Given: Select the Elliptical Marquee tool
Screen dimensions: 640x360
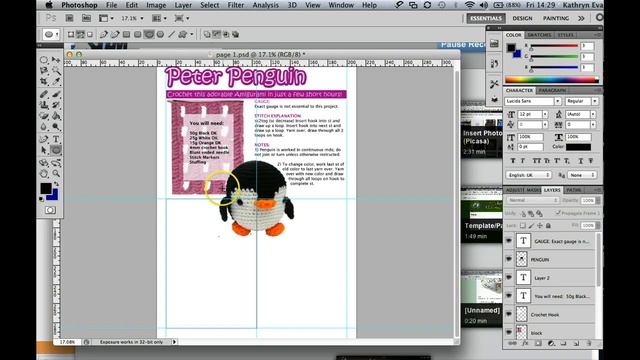Looking at the screenshot, I should pyautogui.click(x=44, y=60).
